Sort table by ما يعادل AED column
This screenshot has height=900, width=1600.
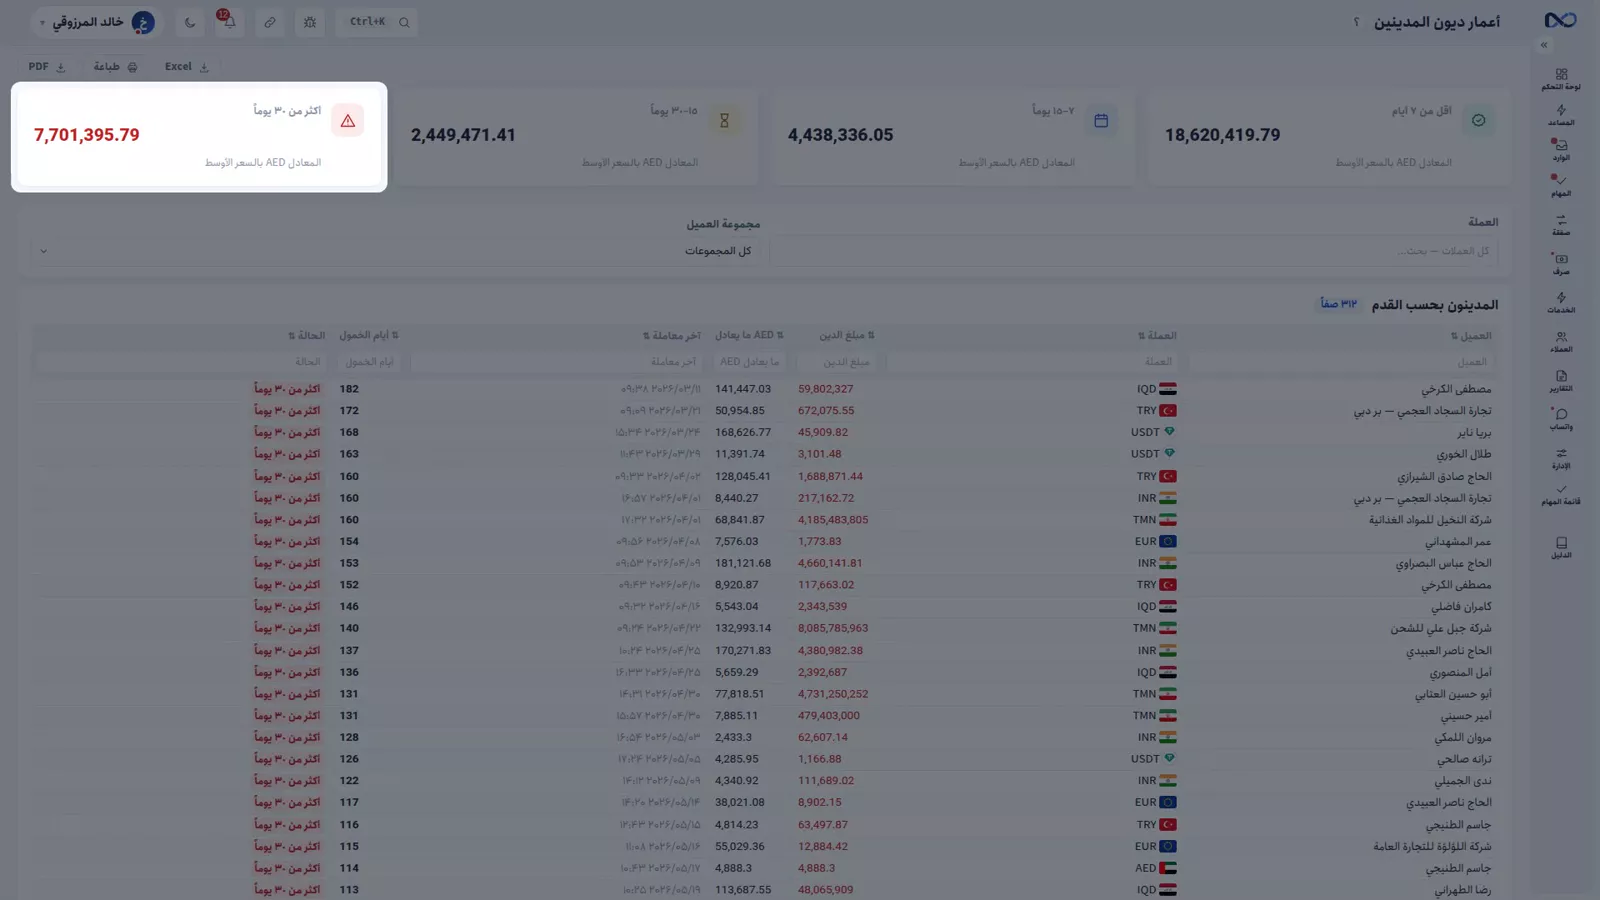pos(749,336)
